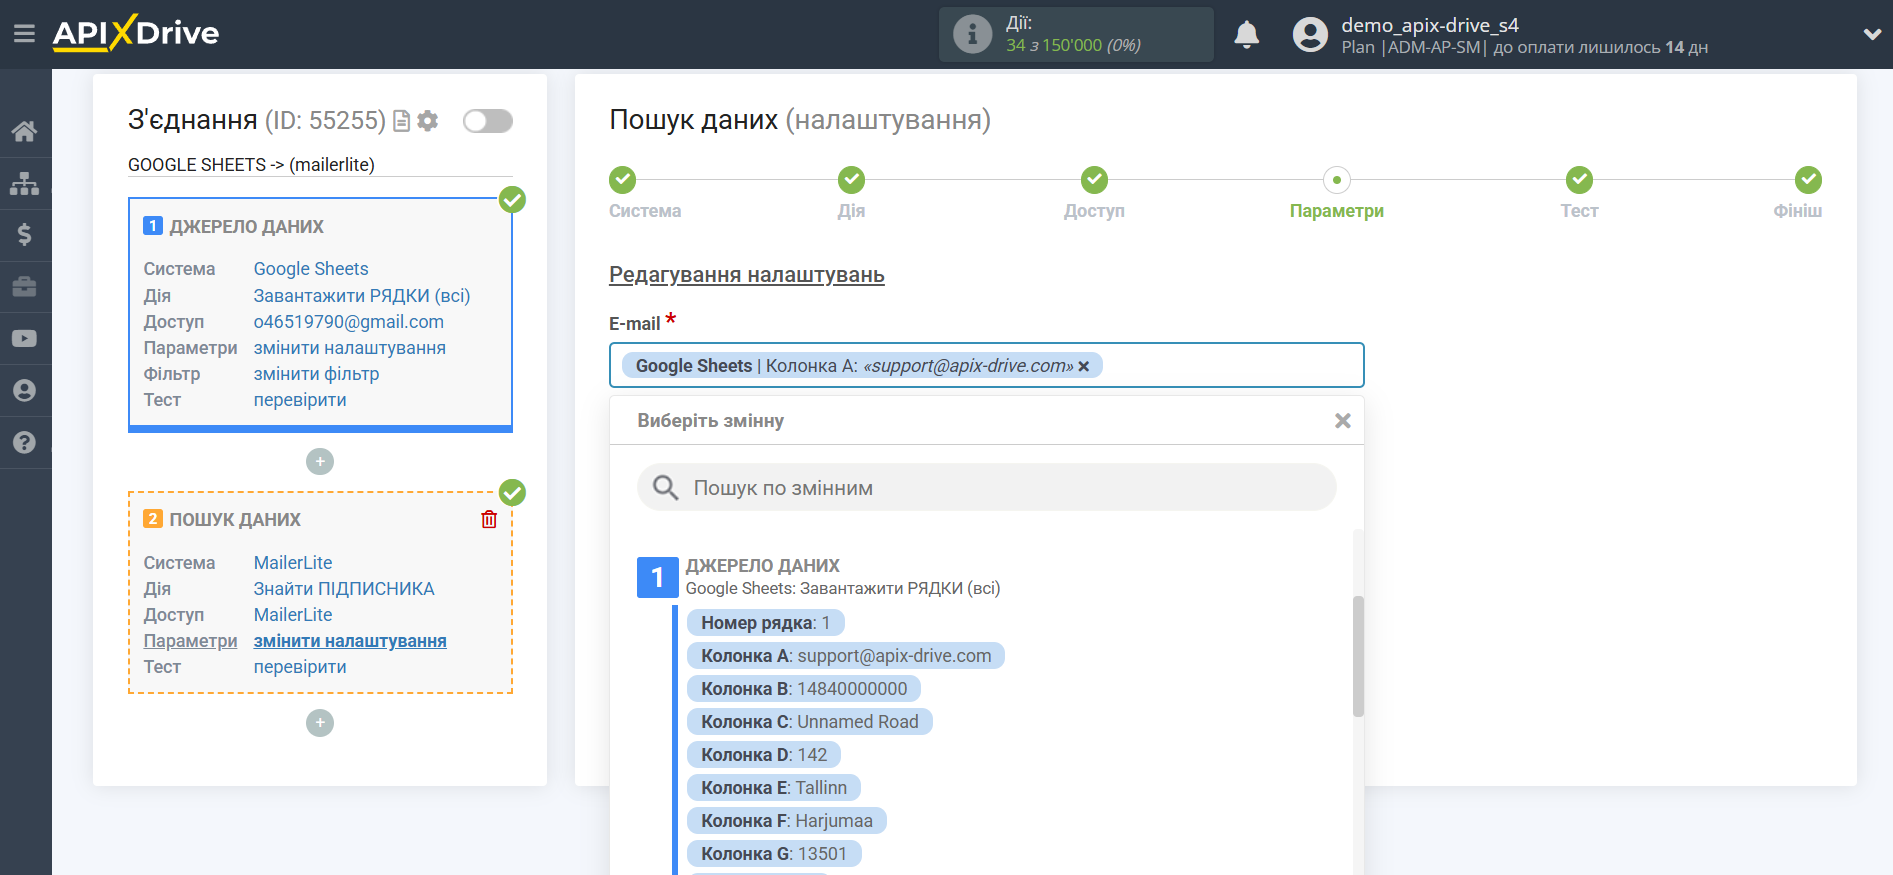
Task: Select Колонка E Tallinn variable
Action: 774,788
